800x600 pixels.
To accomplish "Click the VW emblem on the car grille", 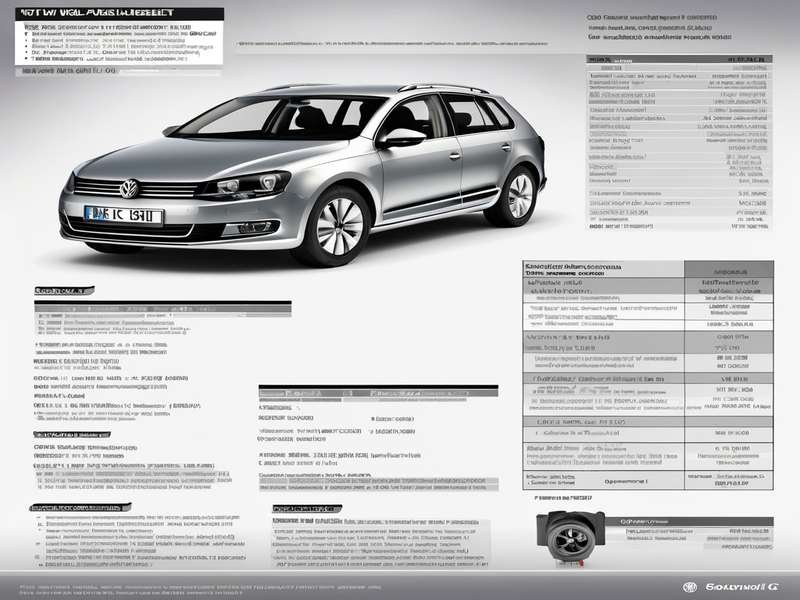I will (x=129, y=188).
